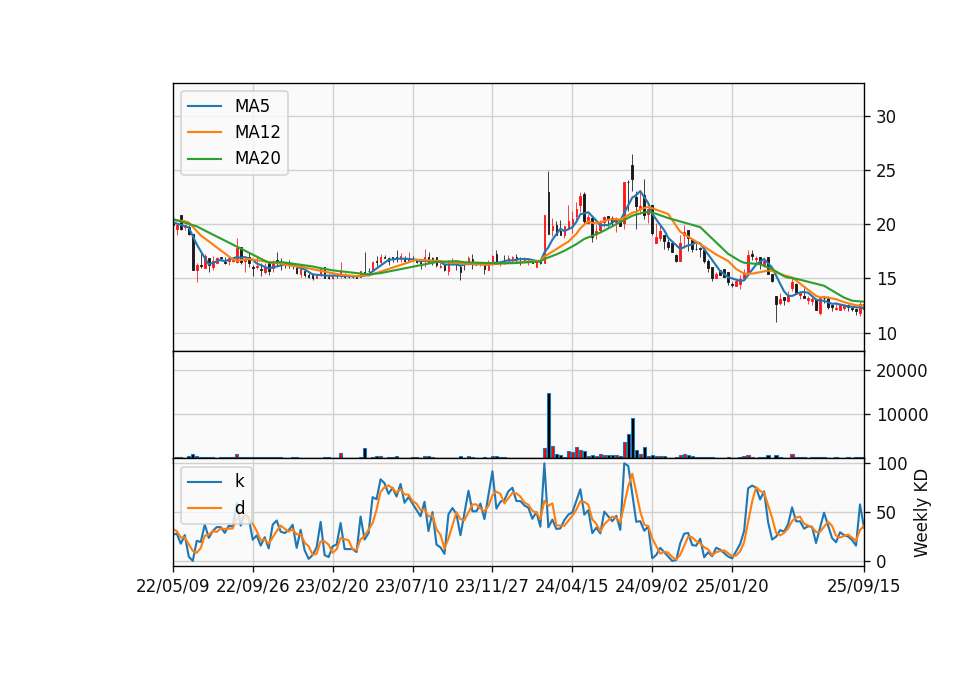Click the 23/02/20 date tick label
This screenshot has width=960, height=690.
pos(332,586)
